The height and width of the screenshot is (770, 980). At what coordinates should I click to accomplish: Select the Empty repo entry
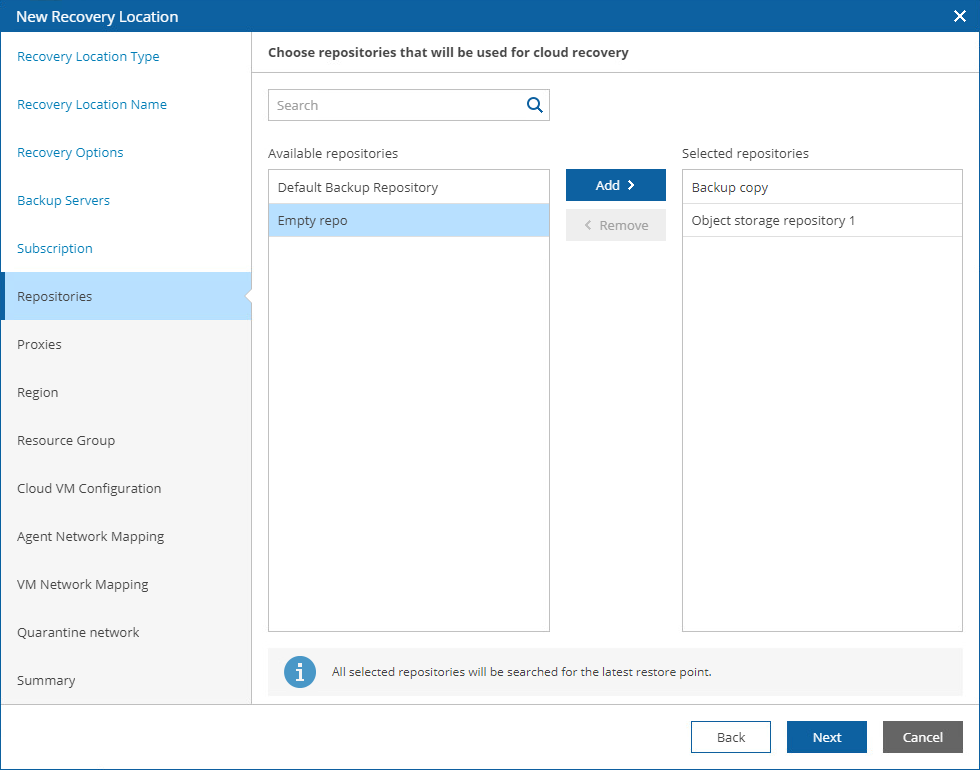coord(408,220)
